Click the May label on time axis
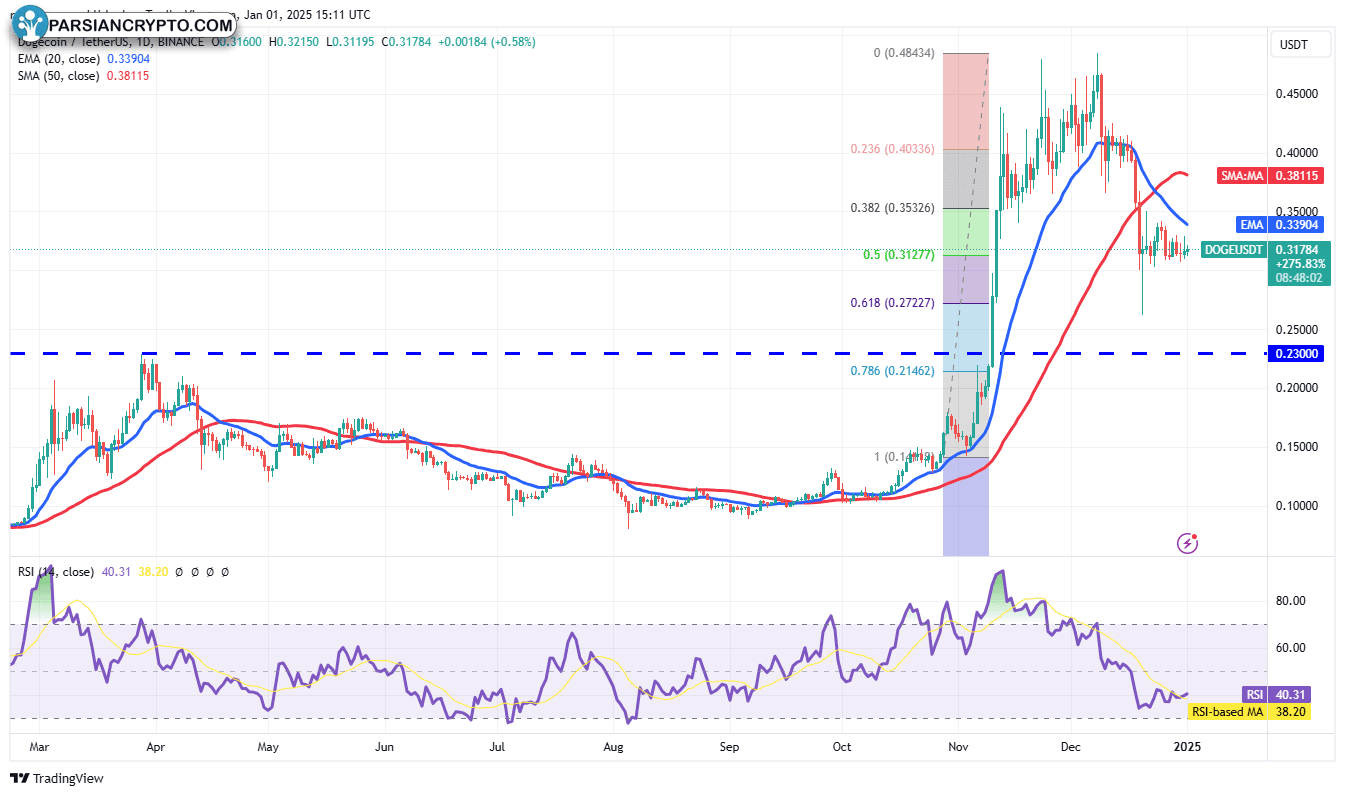1345x796 pixels. coord(267,746)
